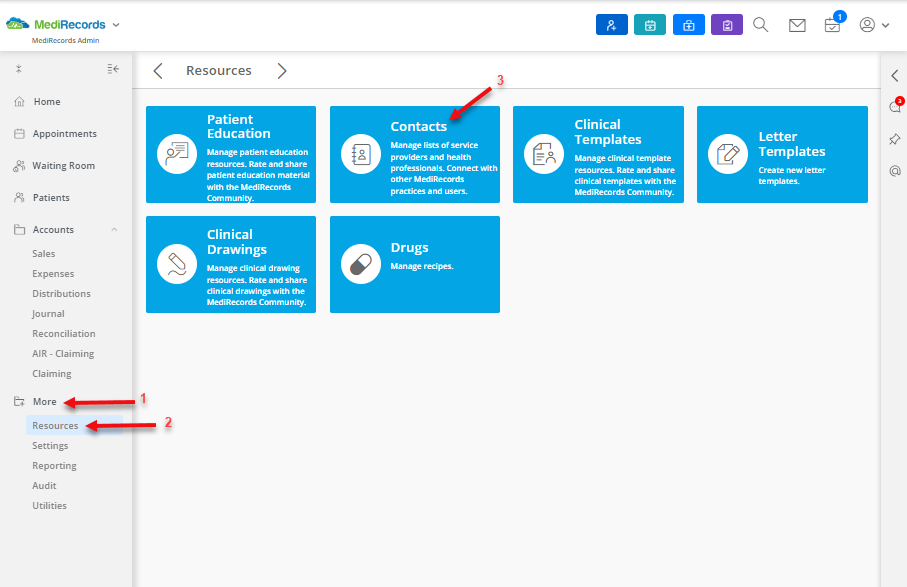Open chat messages icon in right panel
The height and width of the screenshot is (587, 907).
895,106
